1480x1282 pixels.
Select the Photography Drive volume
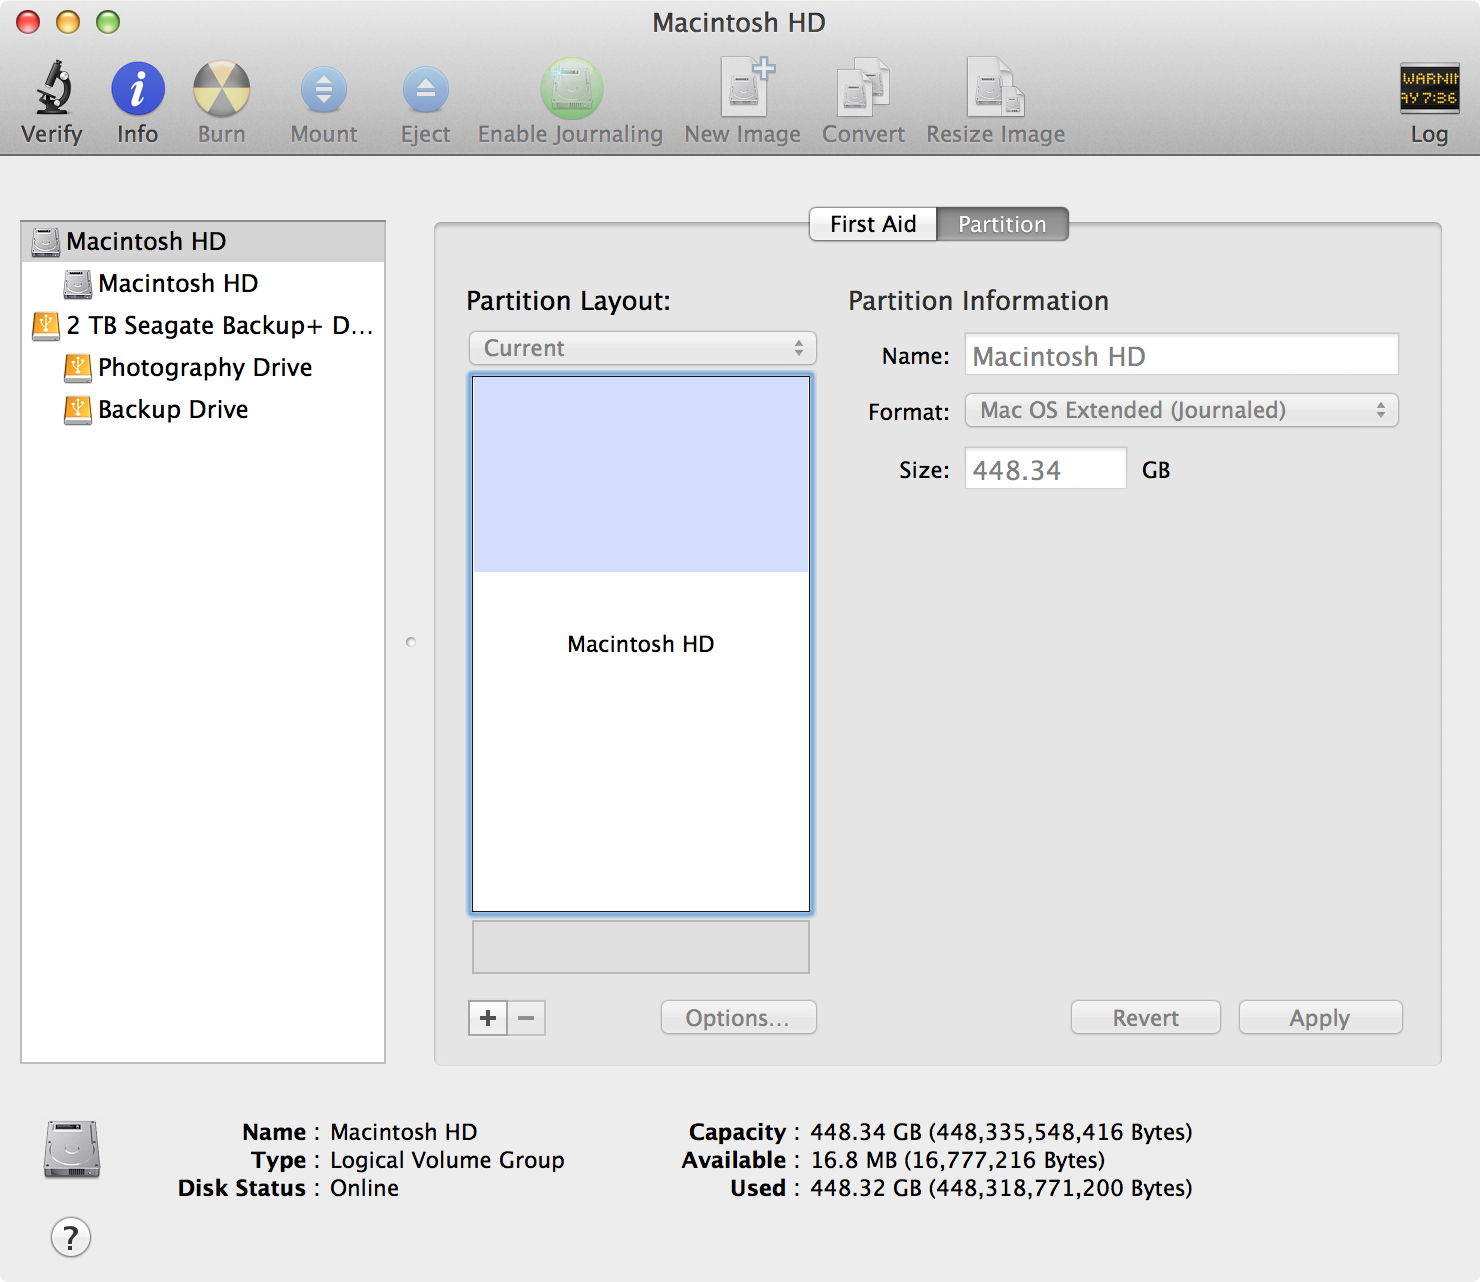click(203, 367)
